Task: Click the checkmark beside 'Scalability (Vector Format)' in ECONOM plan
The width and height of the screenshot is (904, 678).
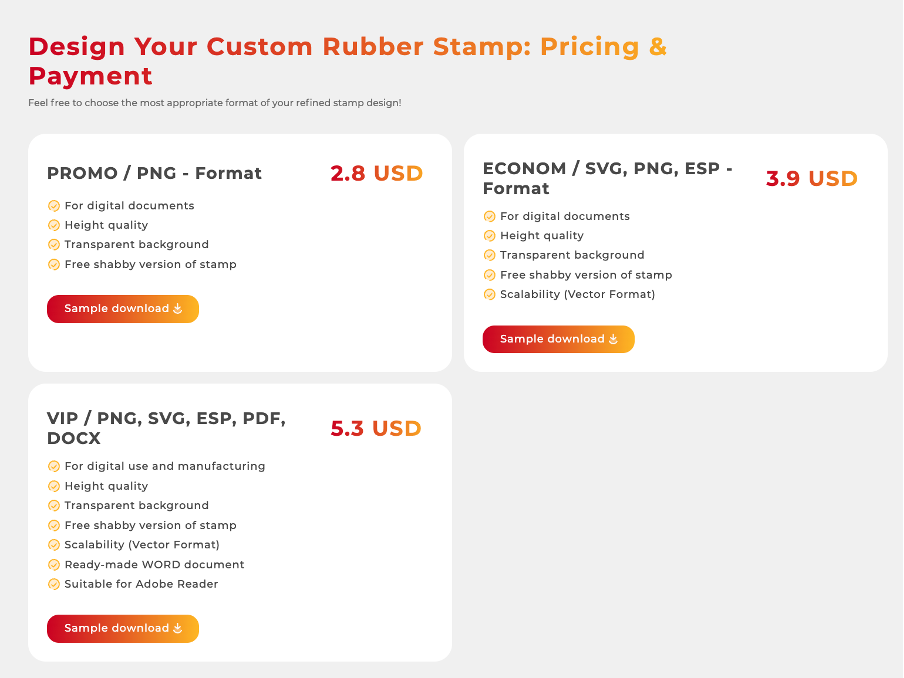Action: [x=489, y=294]
